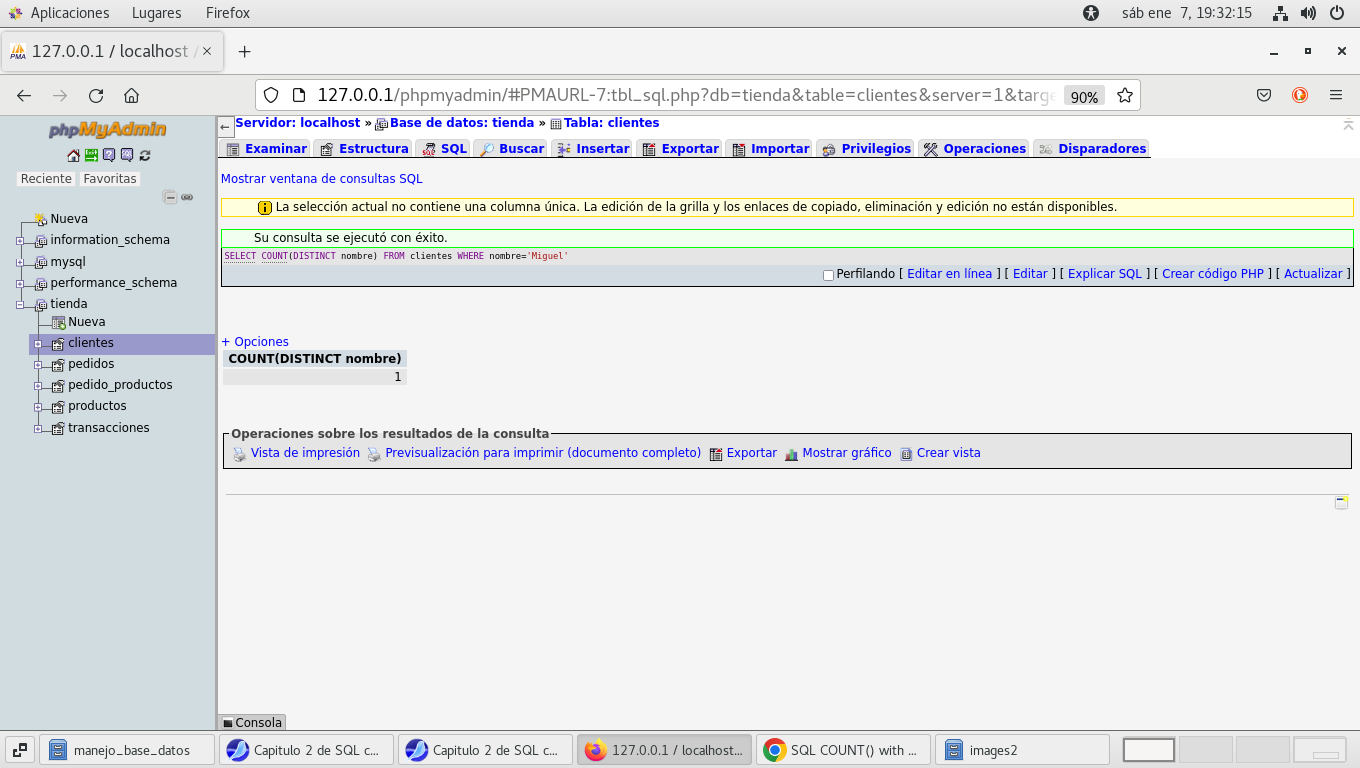Click the link with main panel icon

187,197
